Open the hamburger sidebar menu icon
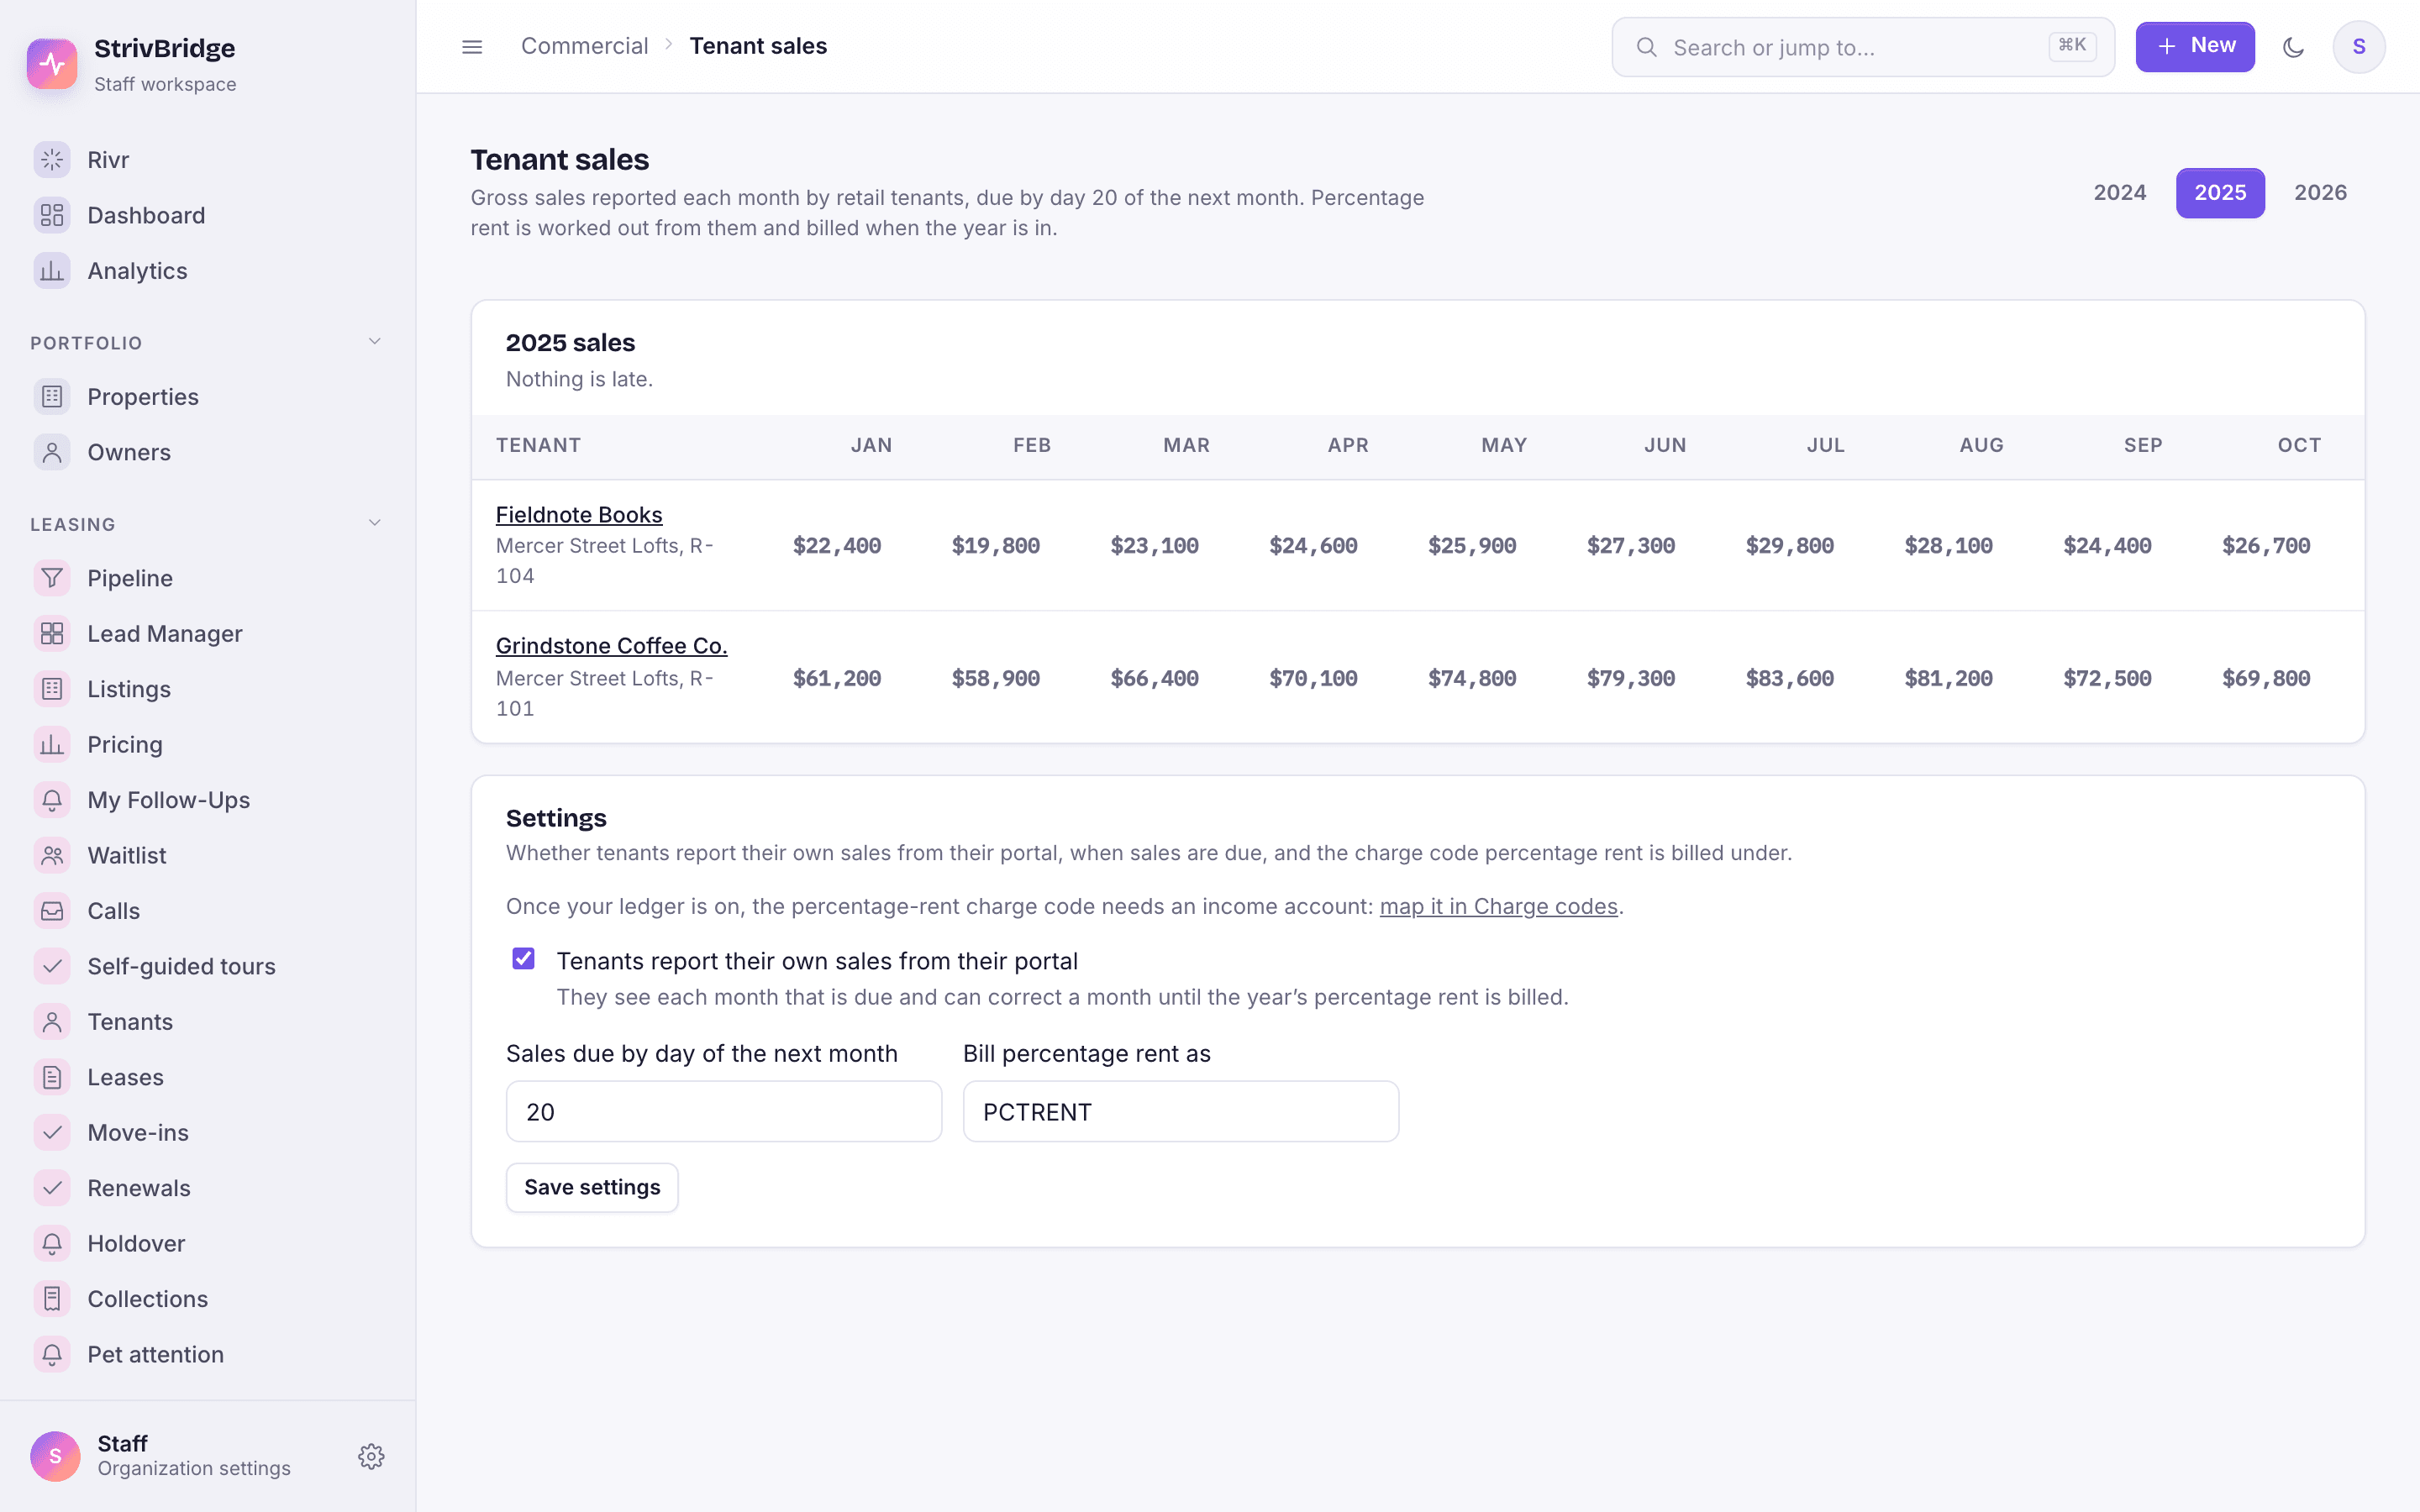2420x1512 pixels. [x=472, y=47]
